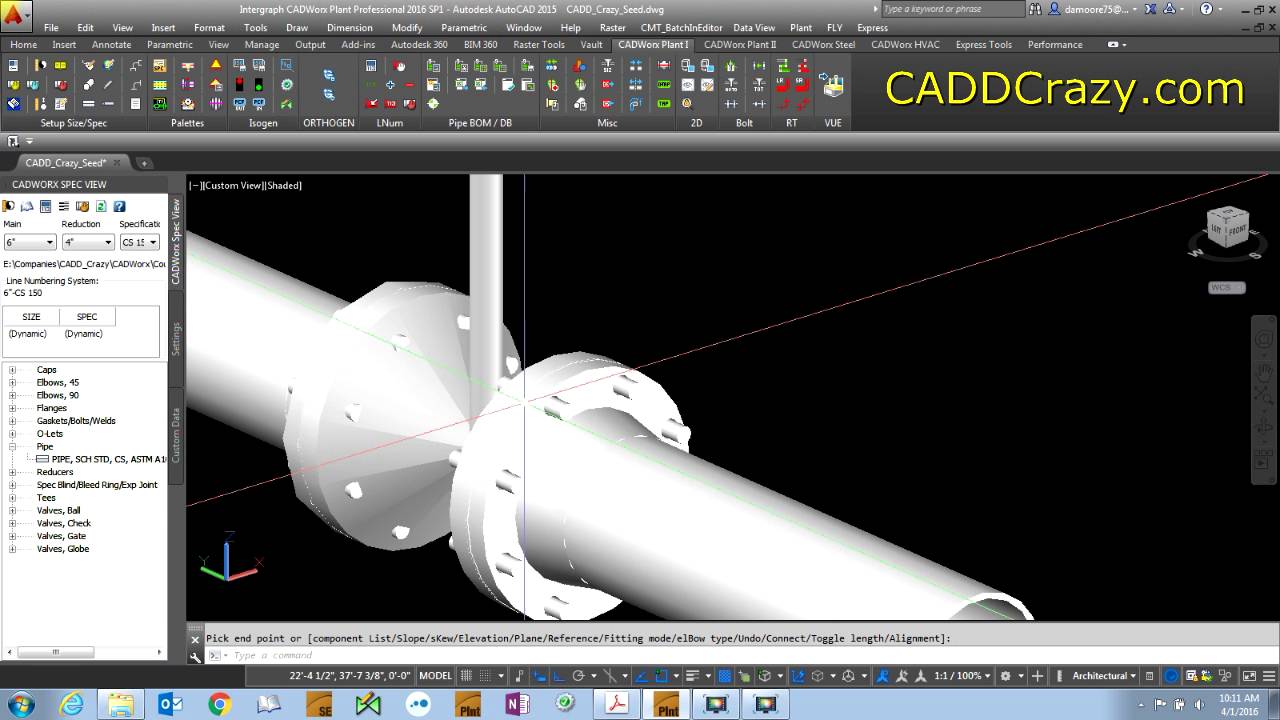
Task: Click the green crosshair icon in Pipe BOM panel
Action: click(433, 103)
